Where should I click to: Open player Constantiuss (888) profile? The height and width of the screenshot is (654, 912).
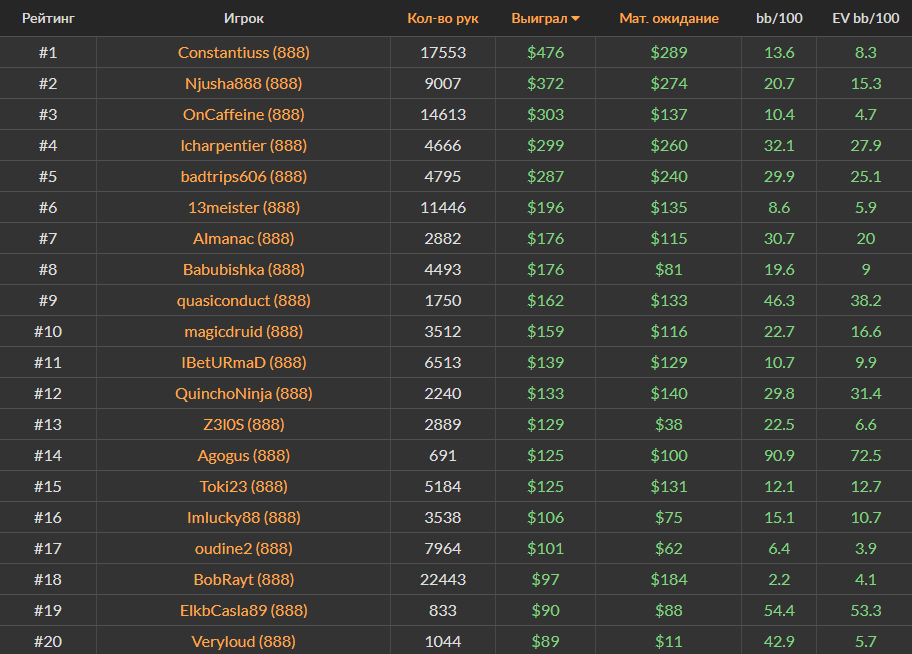(244, 52)
